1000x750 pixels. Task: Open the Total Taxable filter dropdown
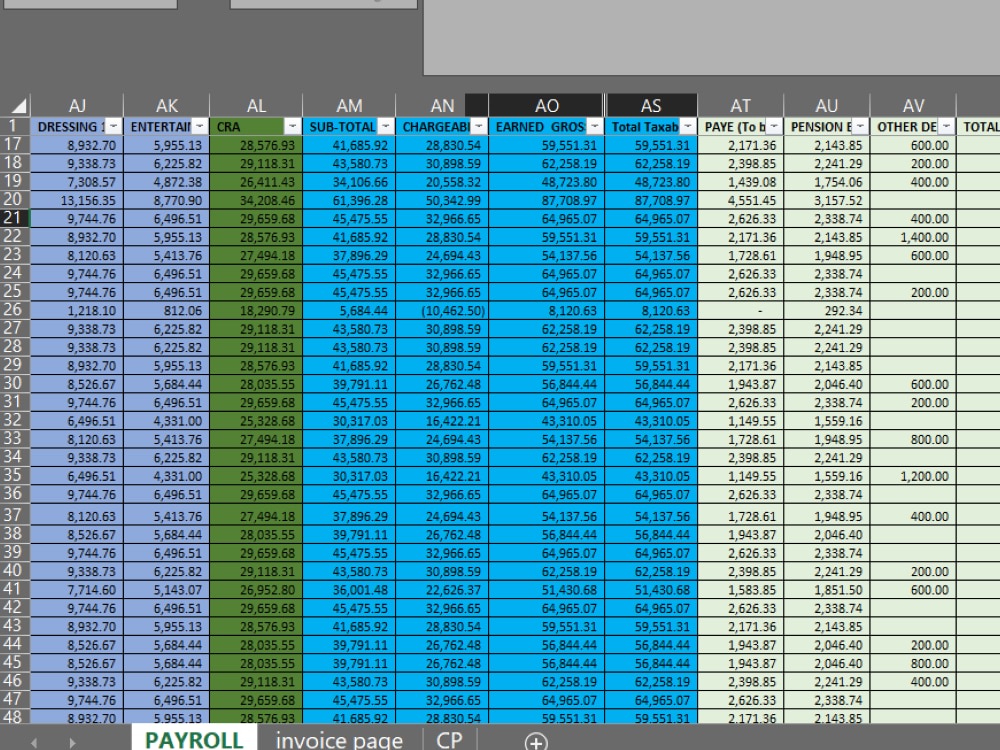[688, 126]
